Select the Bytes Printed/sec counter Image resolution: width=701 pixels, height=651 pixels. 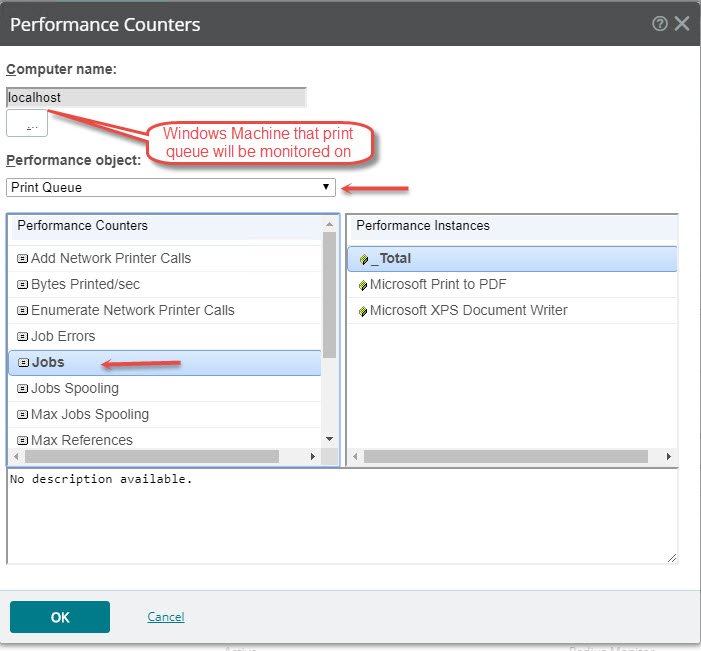click(85, 284)
